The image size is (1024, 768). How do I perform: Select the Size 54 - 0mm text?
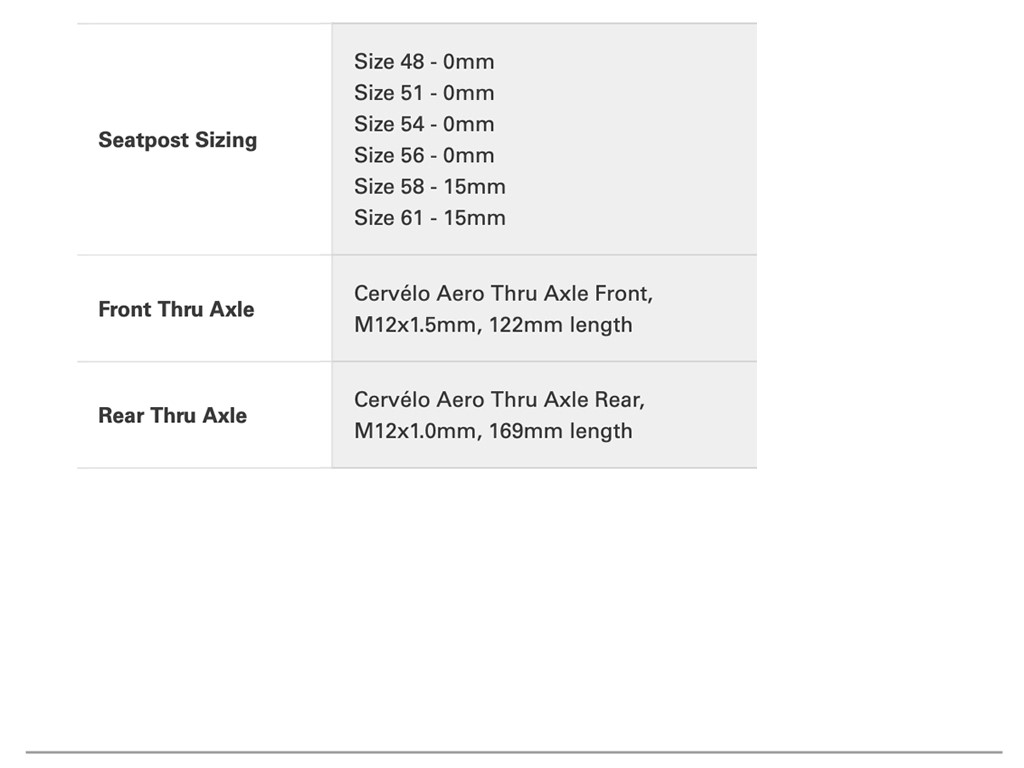424,124
